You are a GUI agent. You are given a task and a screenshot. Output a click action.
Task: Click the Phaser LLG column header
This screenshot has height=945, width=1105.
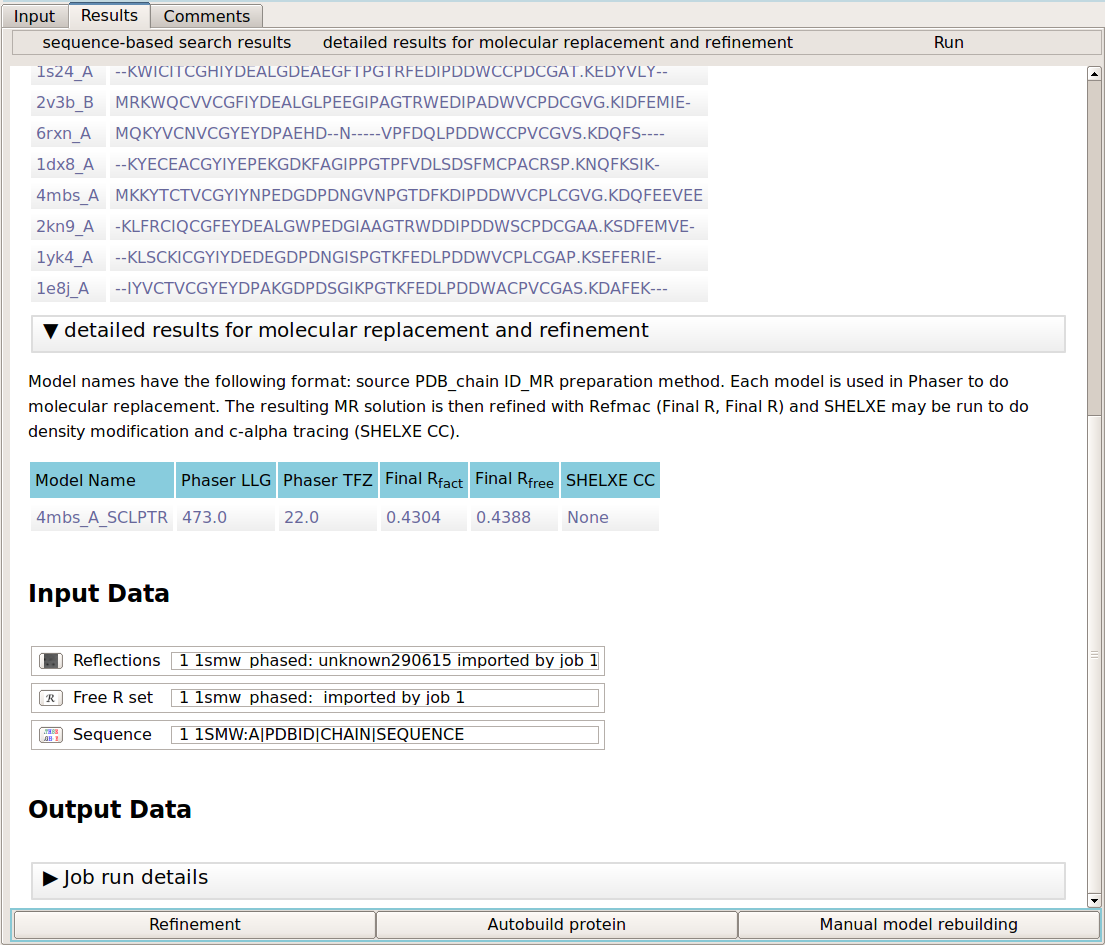(x=226, y=481)
